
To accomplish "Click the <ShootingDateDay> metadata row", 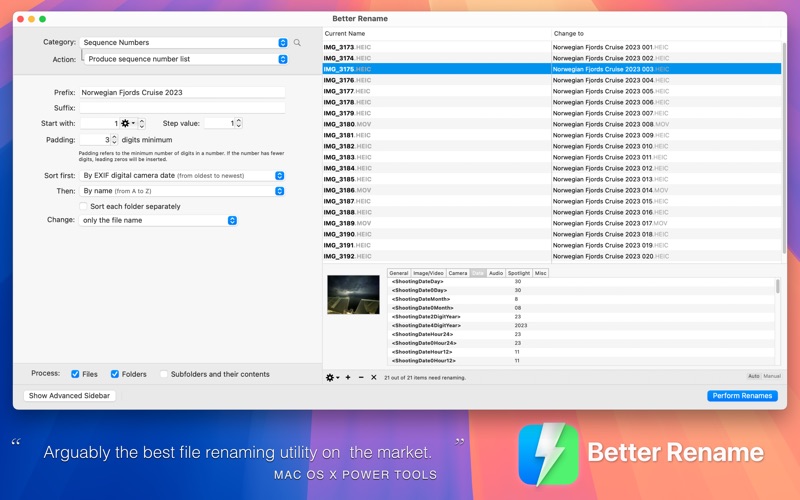I will point(581,282).
